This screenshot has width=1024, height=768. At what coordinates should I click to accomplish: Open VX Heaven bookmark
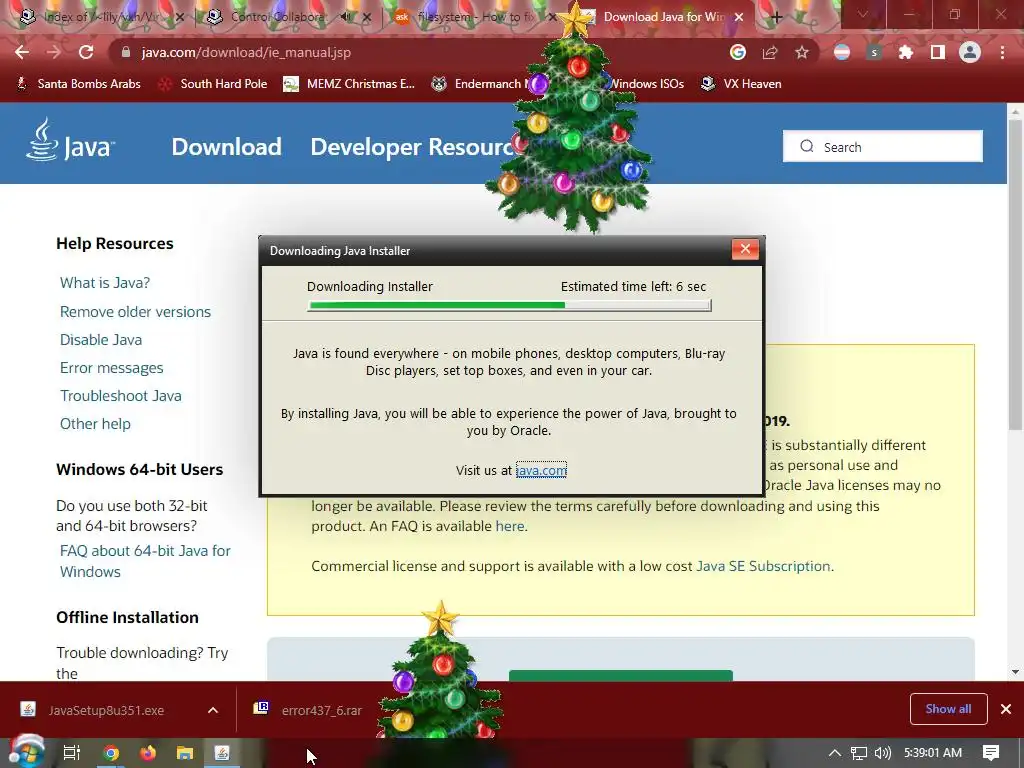coord(741,84)
